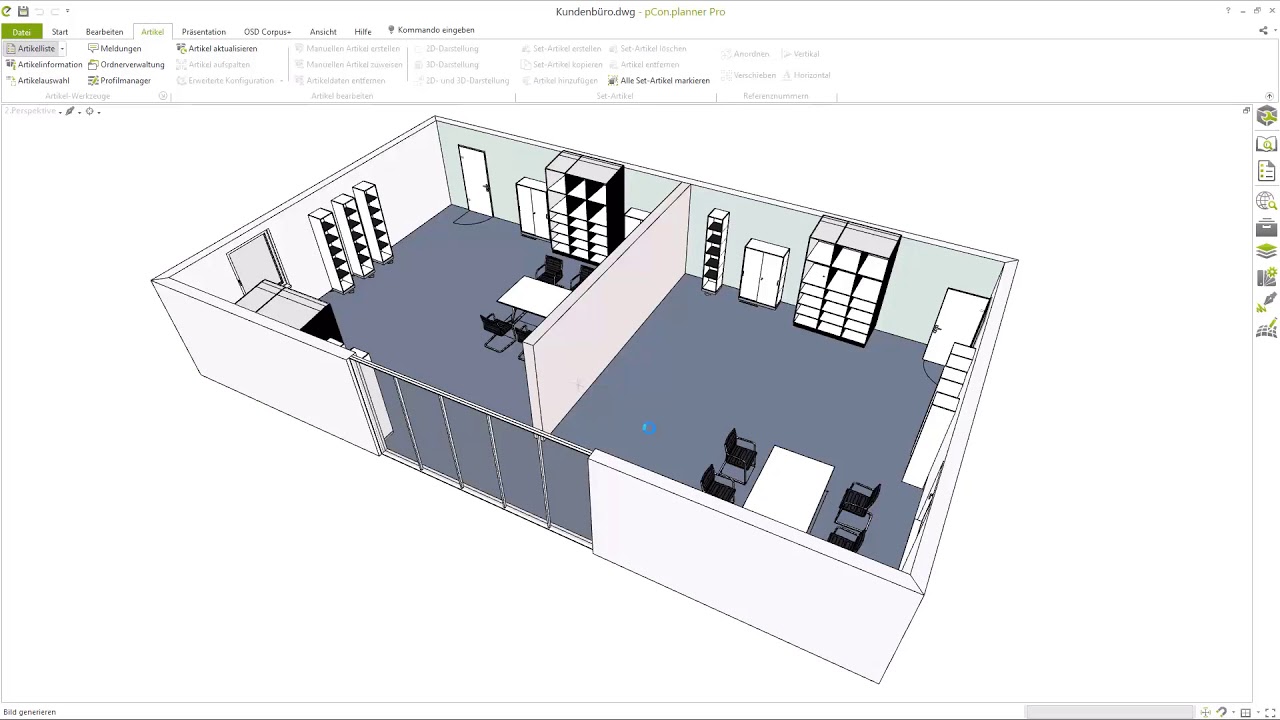Toggle fullscreen mode in status bar
The width and height of the screenshot is (1280, 720).
tap(1270, 712)
